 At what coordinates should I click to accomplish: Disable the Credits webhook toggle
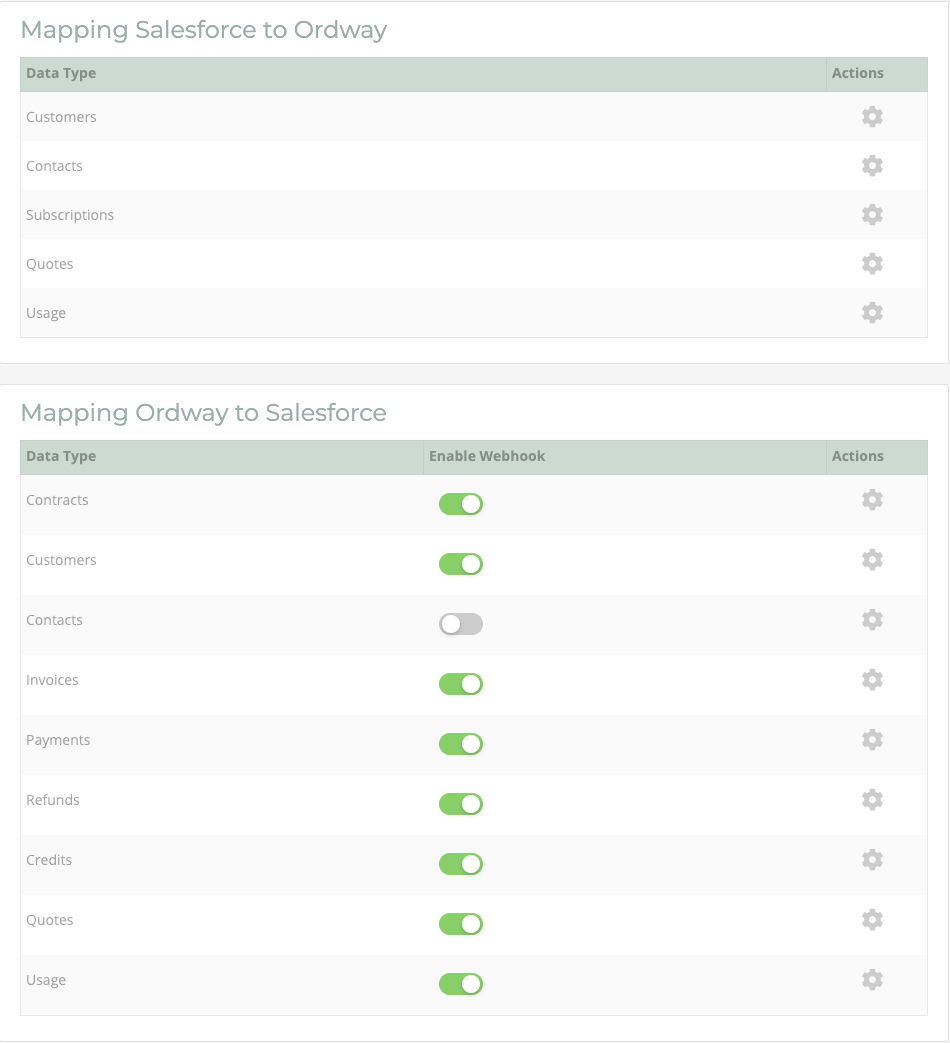pos(461,864)
